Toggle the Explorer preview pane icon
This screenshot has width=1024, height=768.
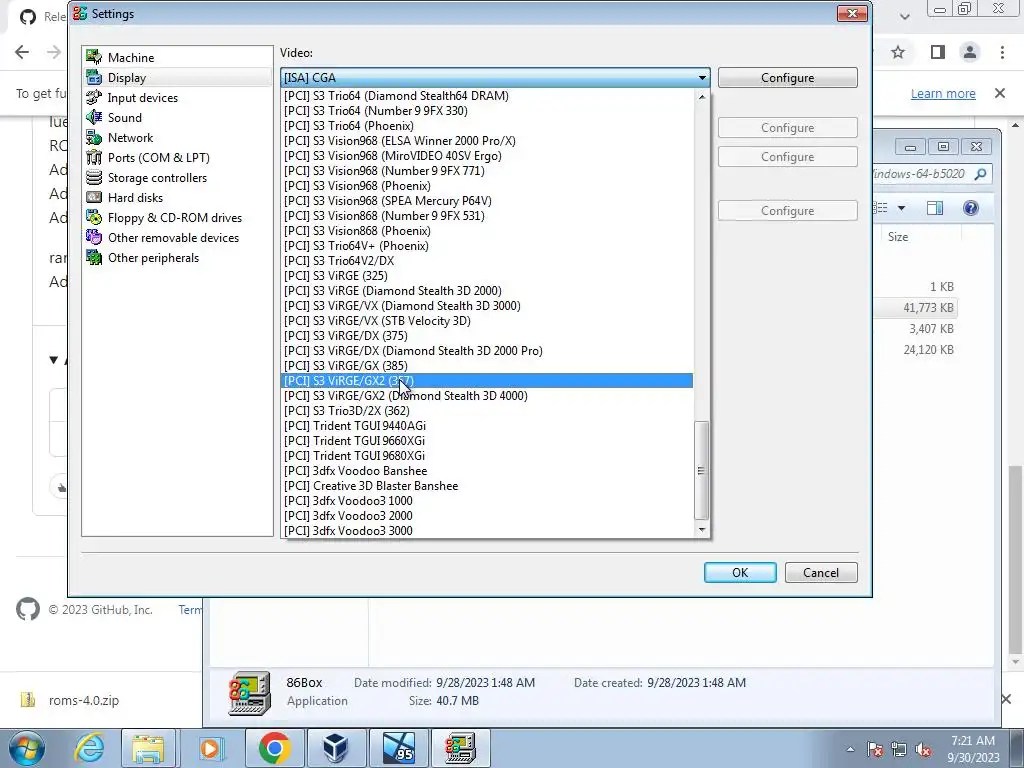pos(935,208)
